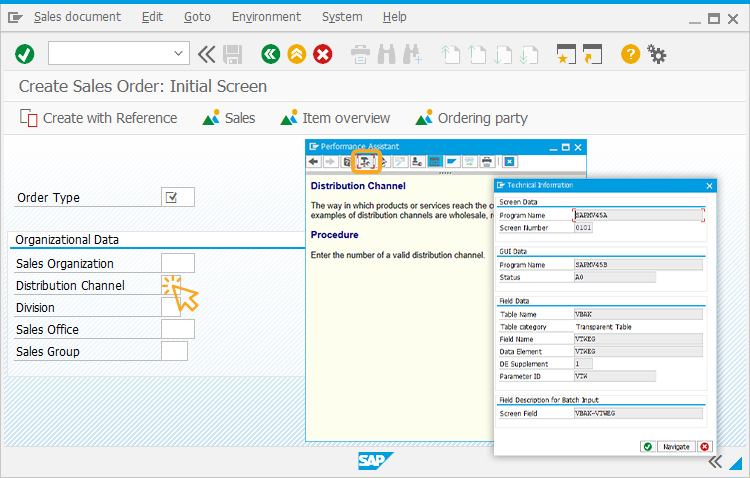Open Customize Local Layout gear icon
Viewport: 750px width, 478px height.
656,54
